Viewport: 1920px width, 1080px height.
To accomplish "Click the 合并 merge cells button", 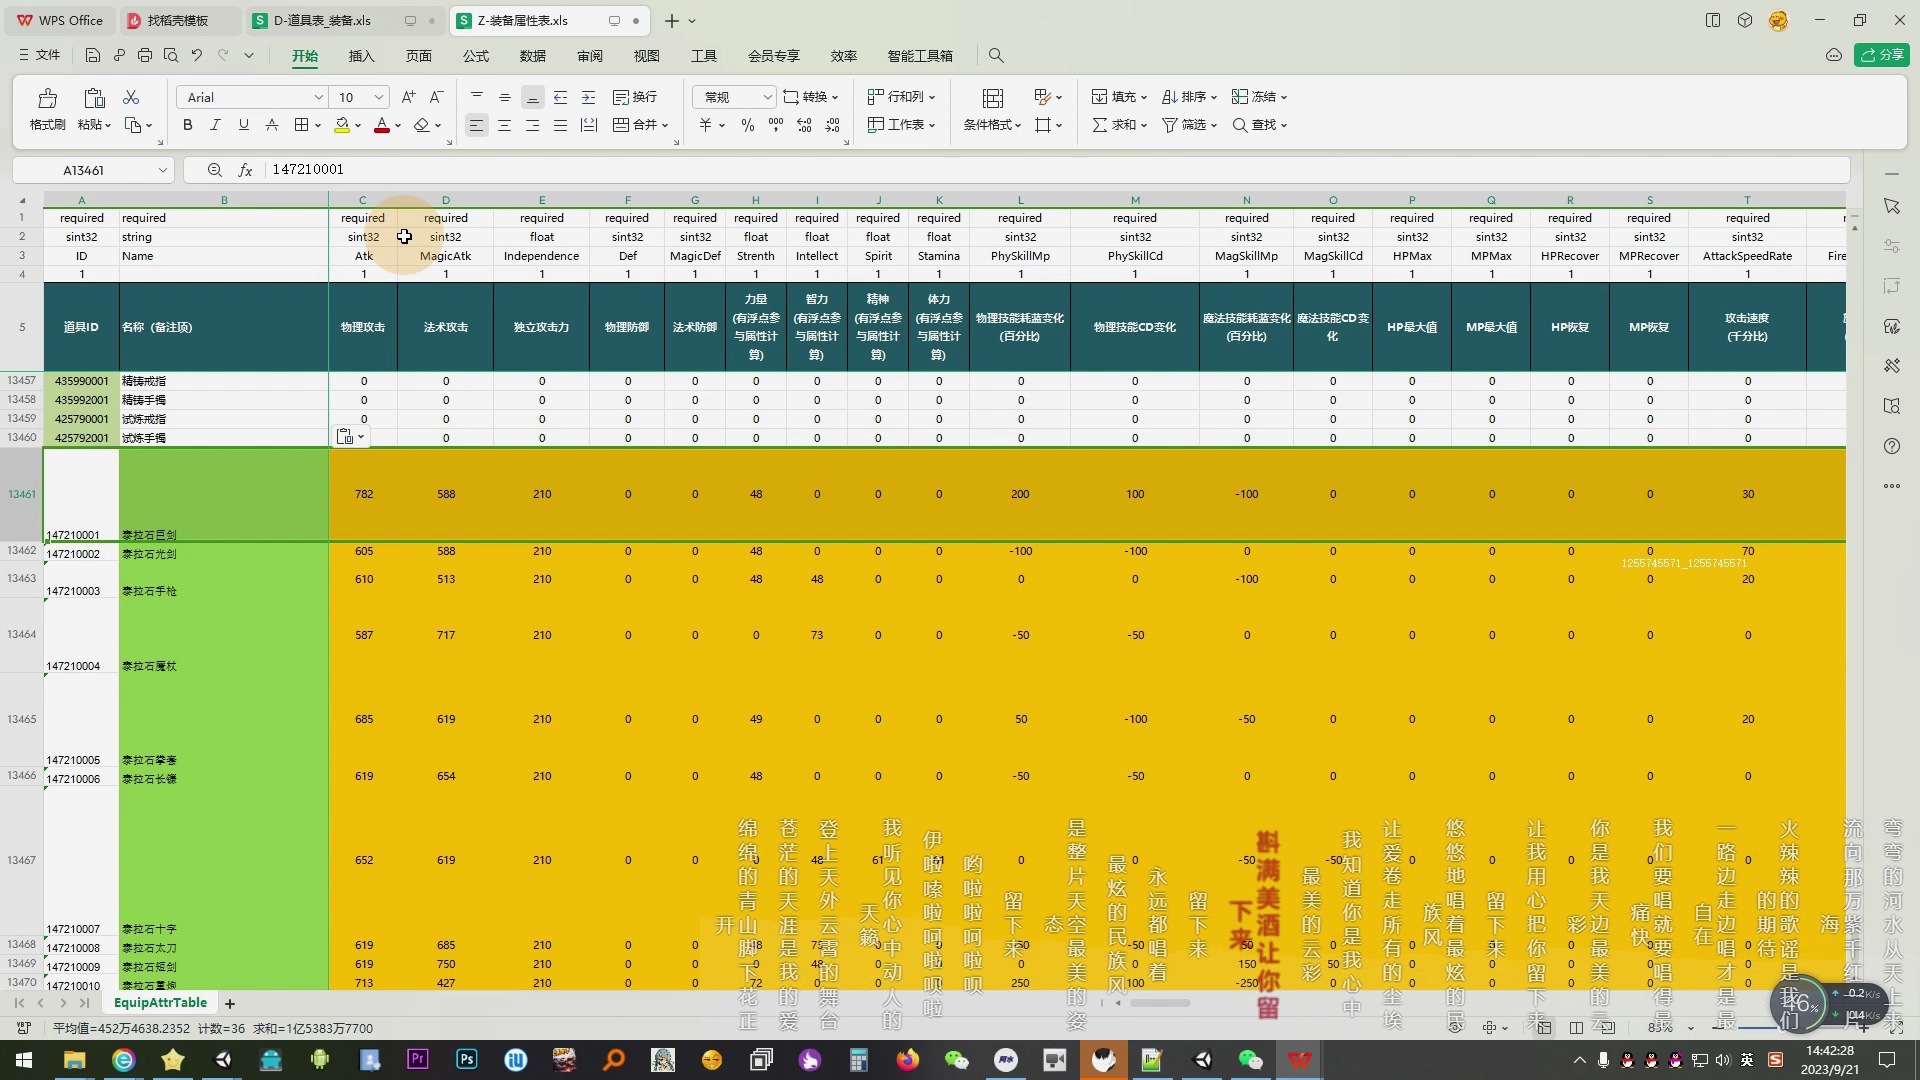I will (637, 125).
